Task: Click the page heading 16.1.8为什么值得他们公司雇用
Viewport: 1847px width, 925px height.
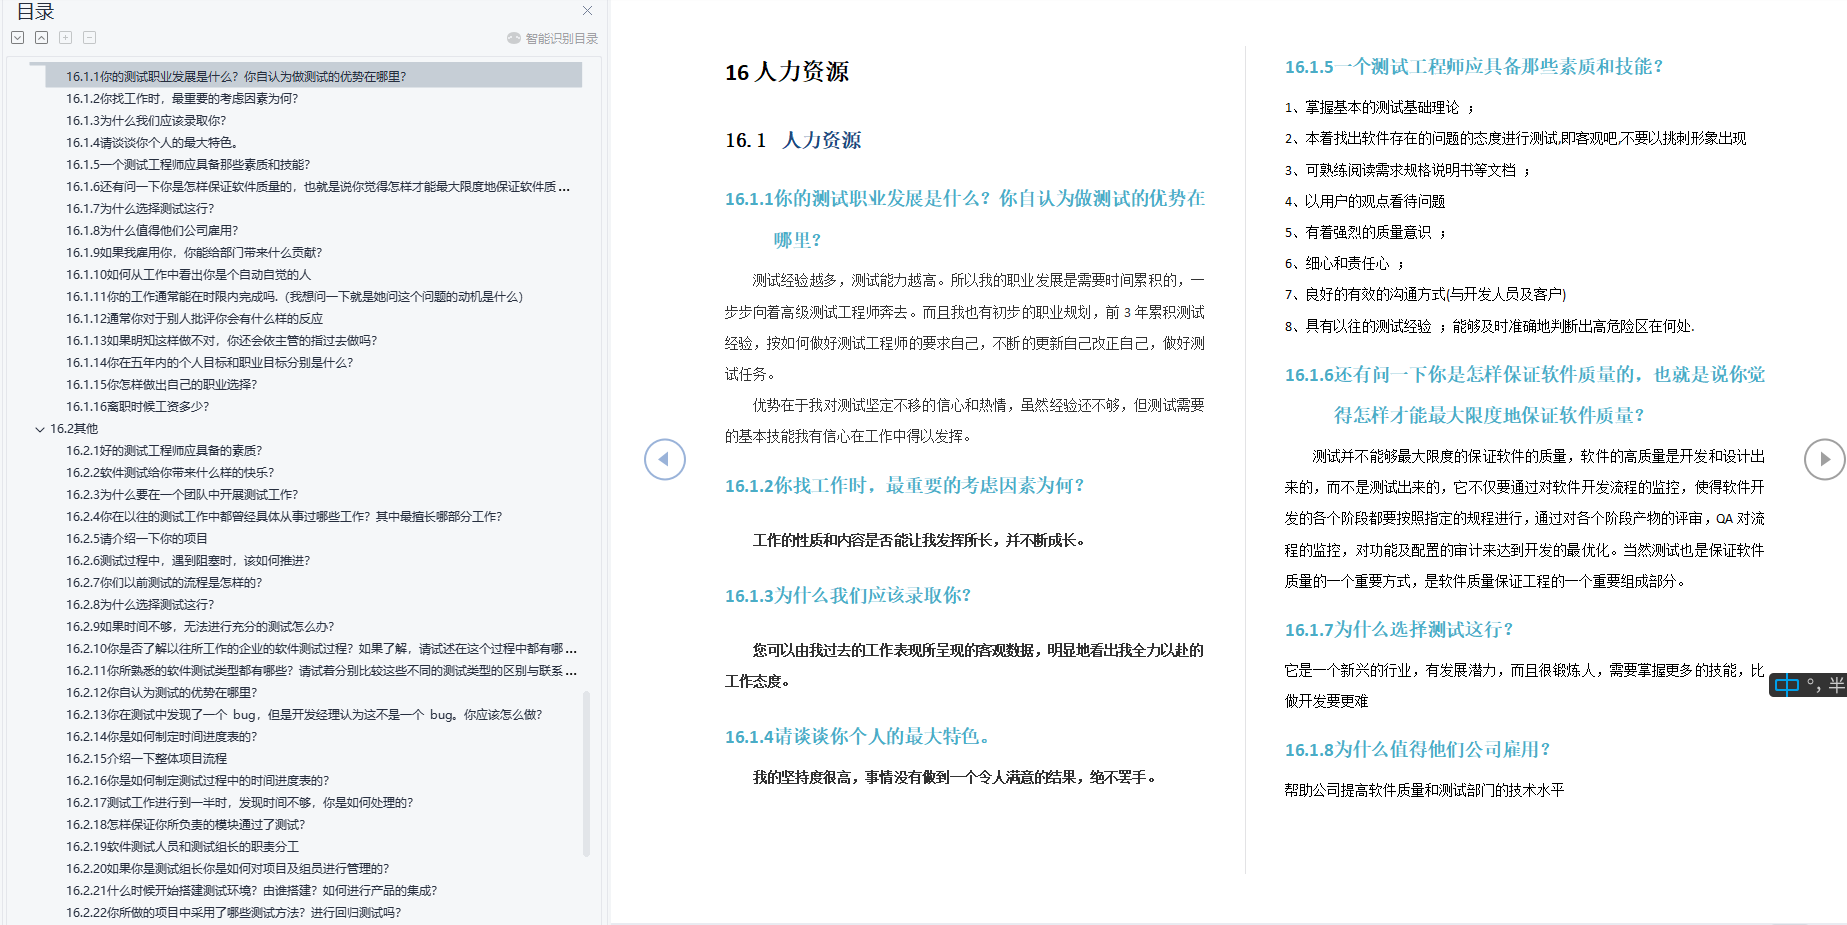Action: pyautogui.click(x=1418, y=750)
